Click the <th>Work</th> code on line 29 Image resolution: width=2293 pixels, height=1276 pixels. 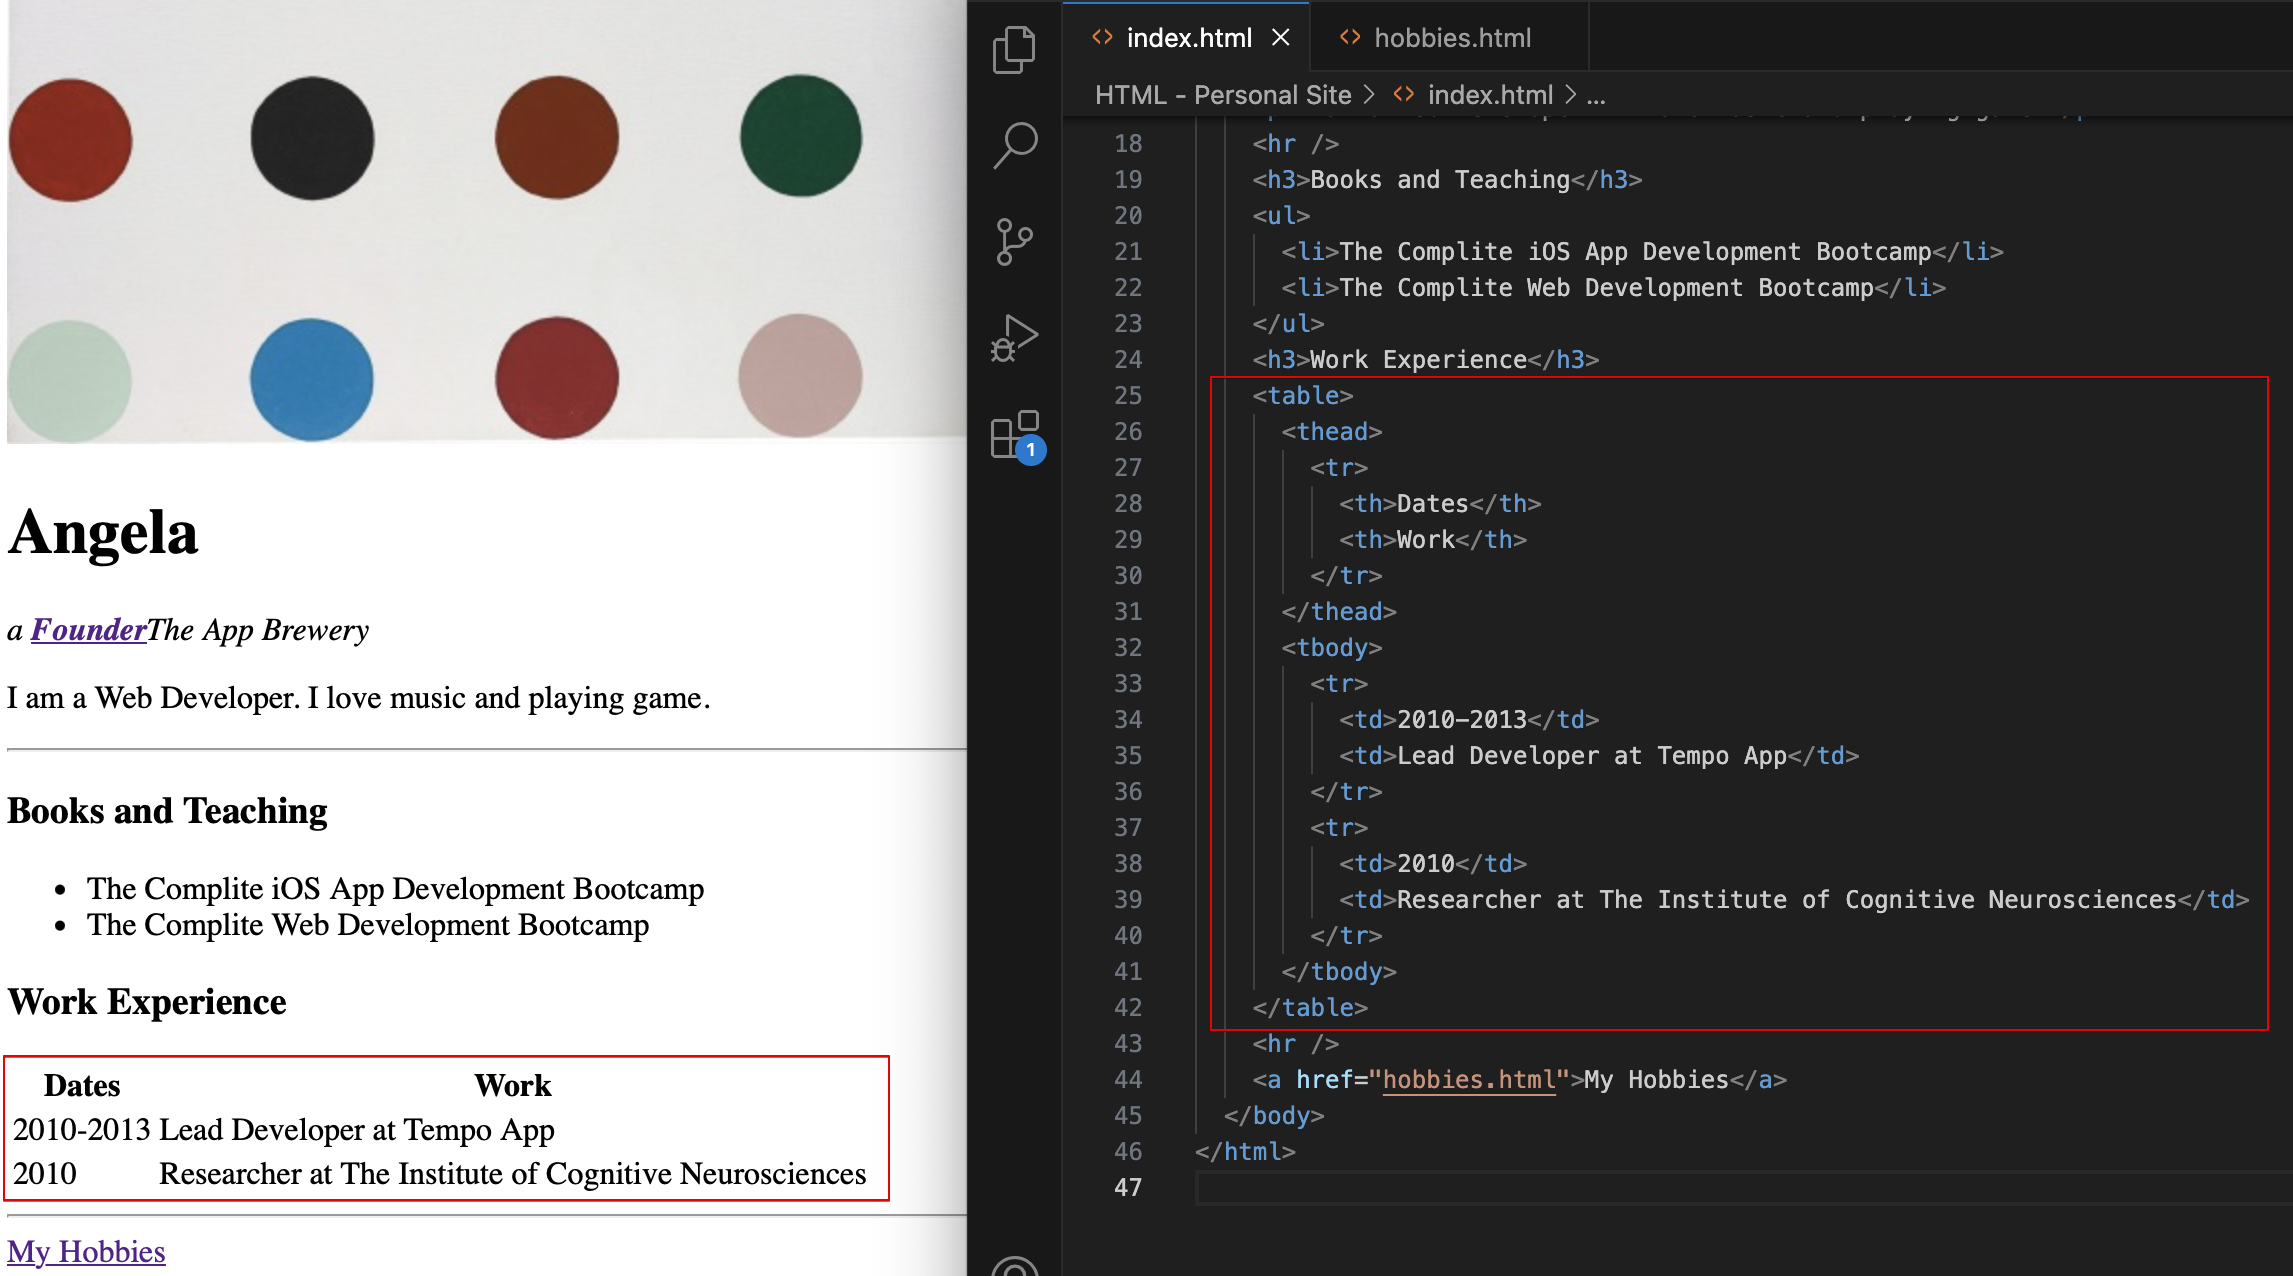tap(1433, 540)
